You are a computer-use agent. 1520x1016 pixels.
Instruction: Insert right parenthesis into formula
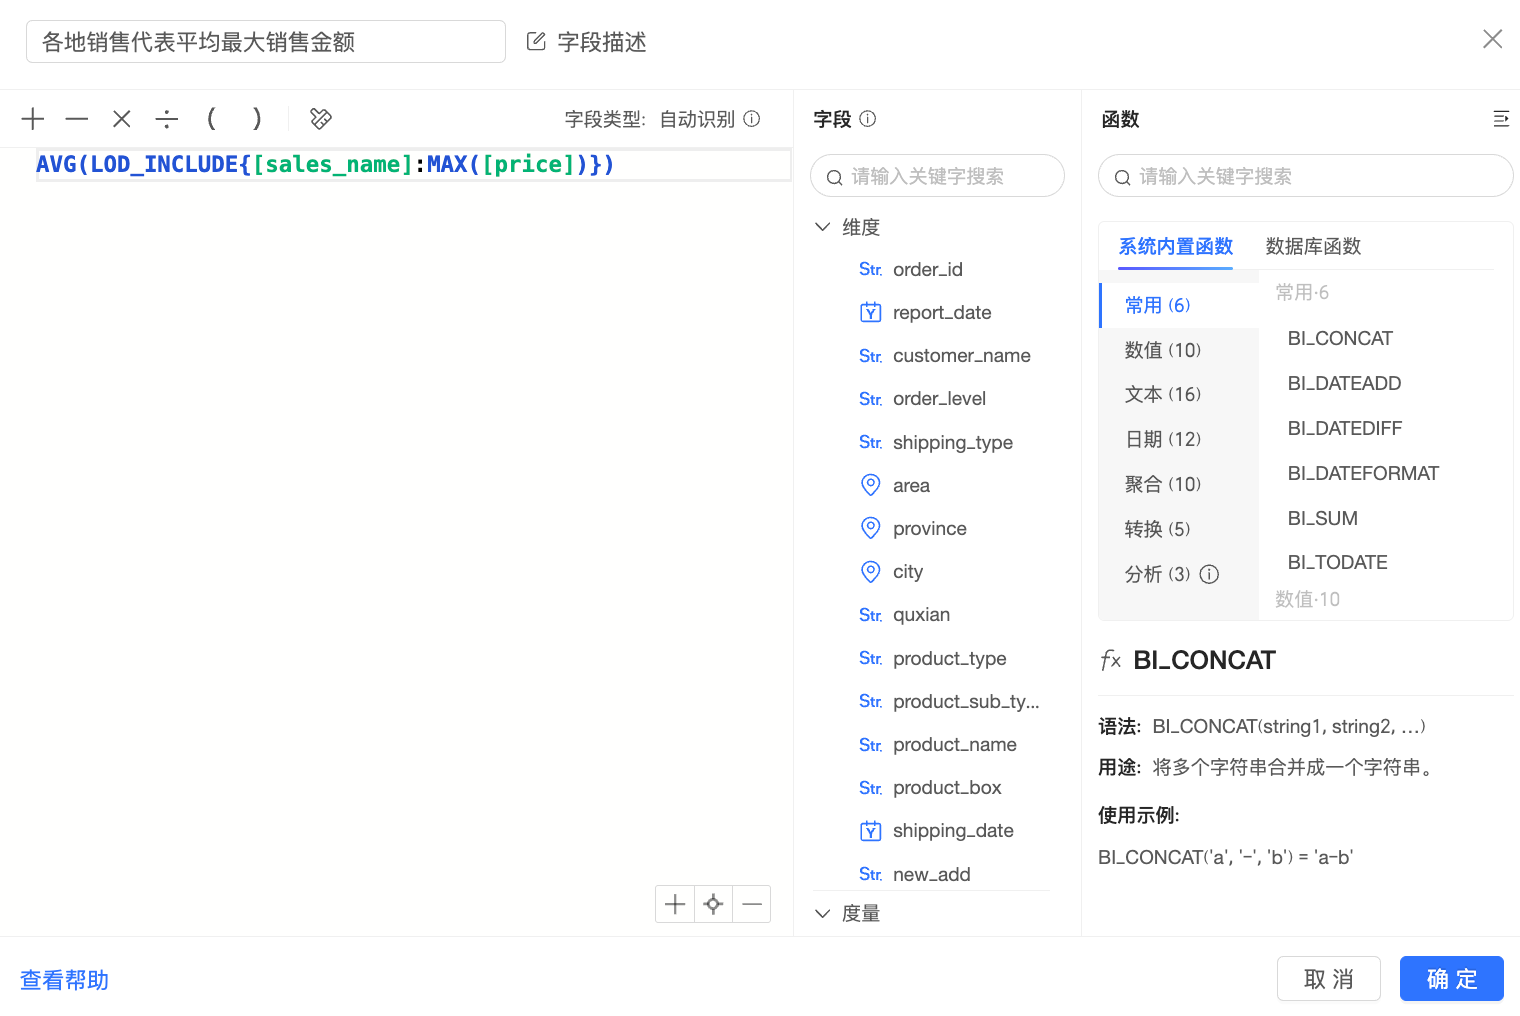[x=257, y=119]
